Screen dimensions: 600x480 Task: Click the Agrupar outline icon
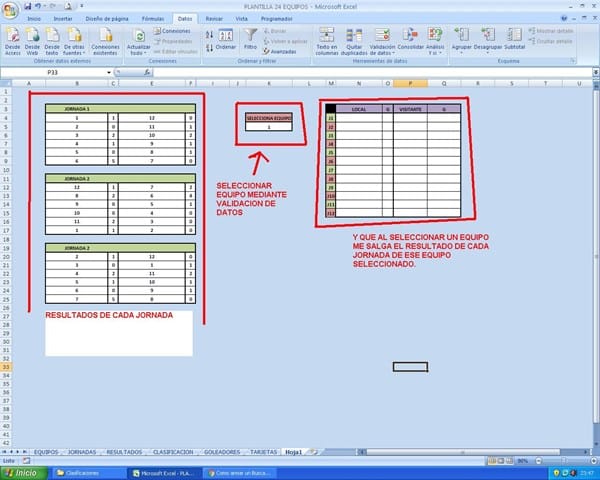[x=461, y=35]
